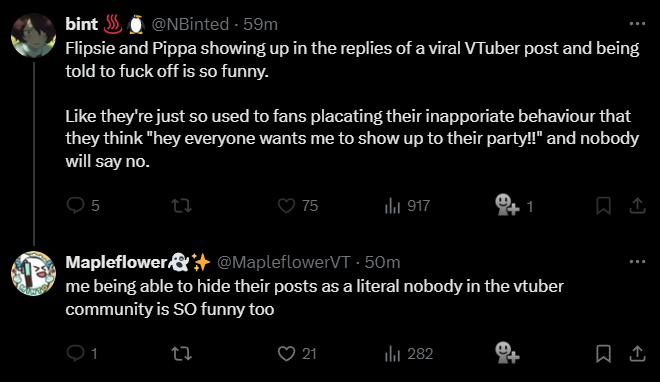The image size is (660, 382).
Task: View analytics showing 917 views
Action: tap(407, 206)
